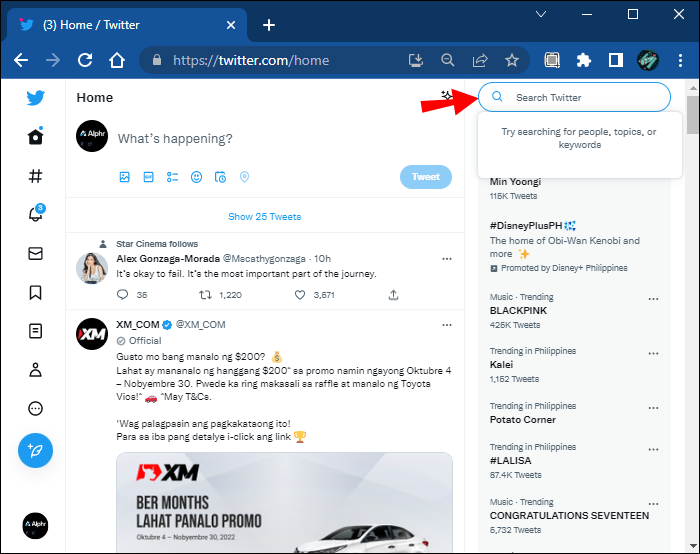Open Messages envelope icon
Screen dimensions: 700x554
point(35,254)
